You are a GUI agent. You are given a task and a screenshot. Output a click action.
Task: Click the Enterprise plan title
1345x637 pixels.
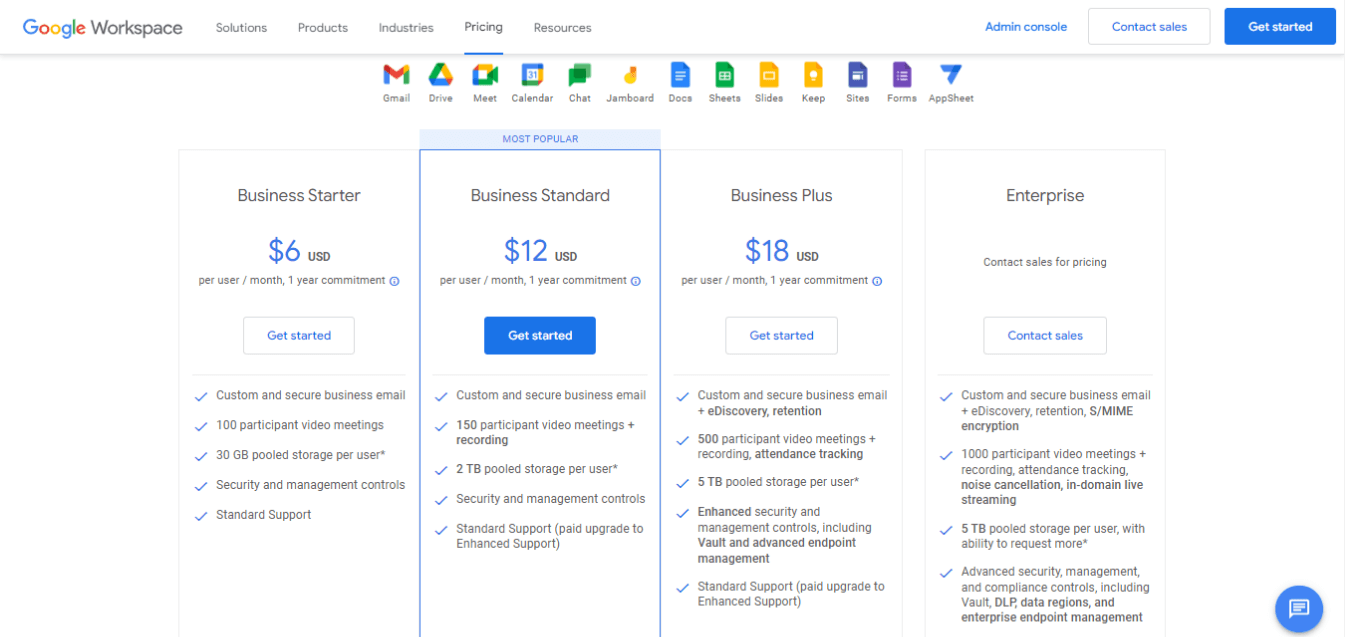click(x=1045, y=196)
